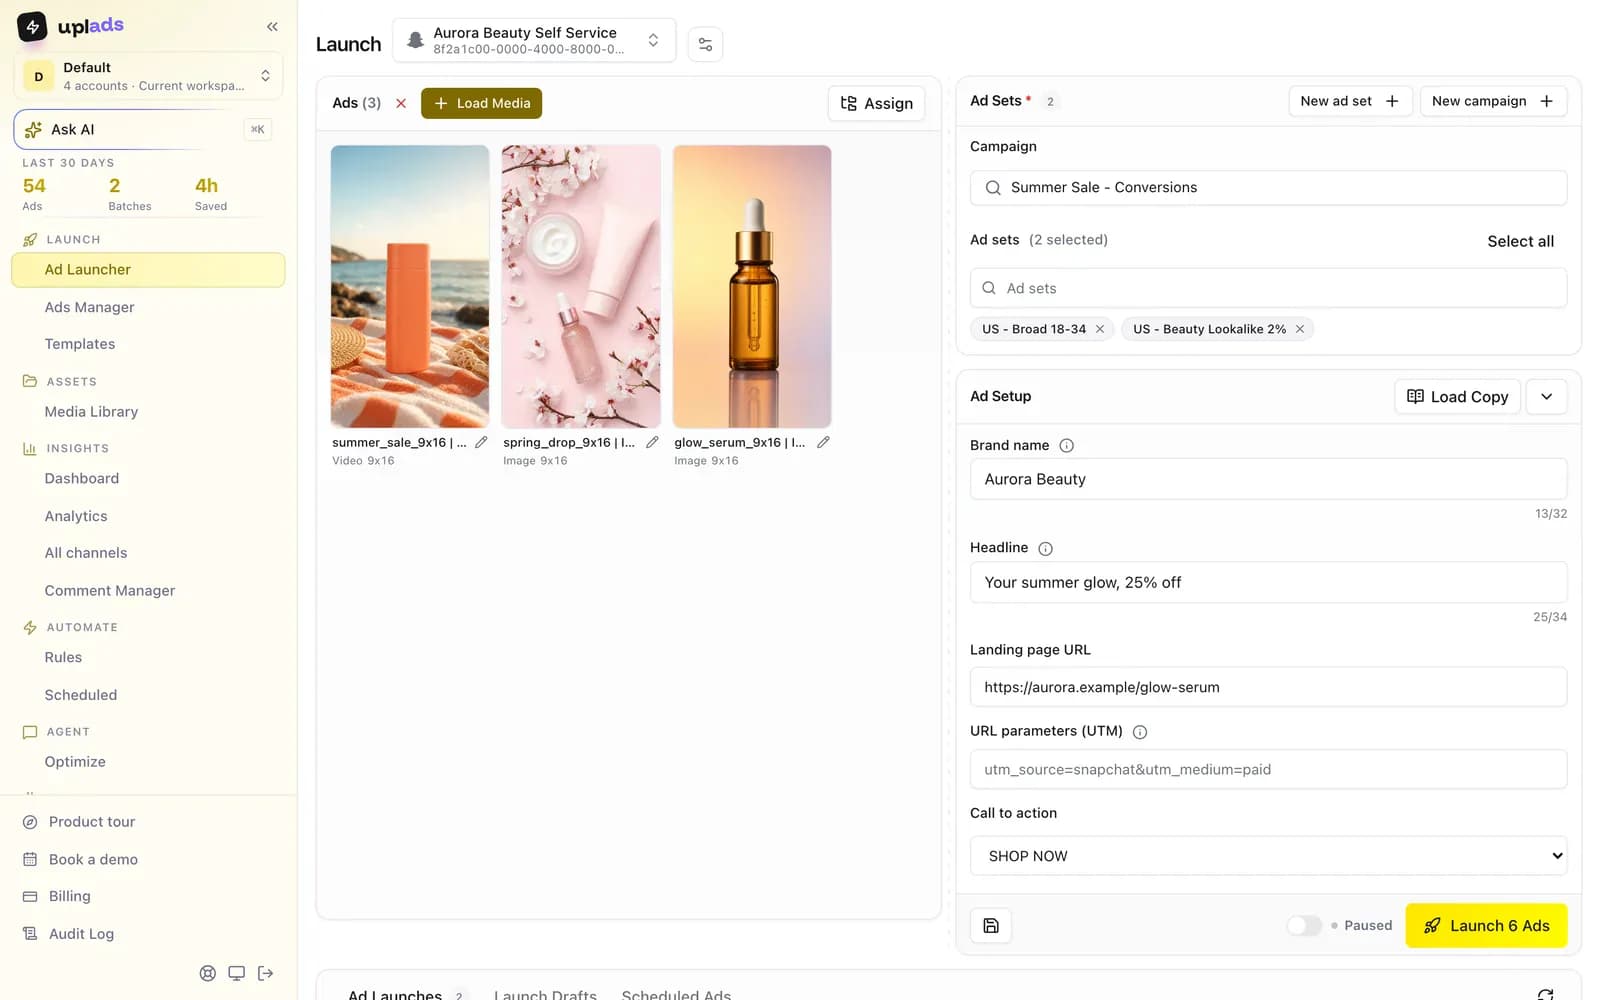1600x1000 pixels.
Task: Click Select all ad sets
Action: [1520, 241]
